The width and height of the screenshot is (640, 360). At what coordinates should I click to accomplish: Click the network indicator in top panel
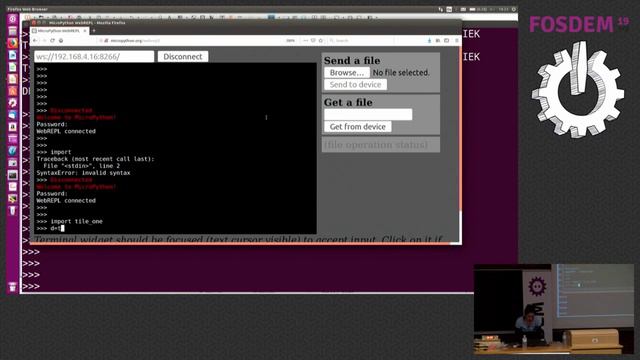pyautogui.click(x=440, y=9)
